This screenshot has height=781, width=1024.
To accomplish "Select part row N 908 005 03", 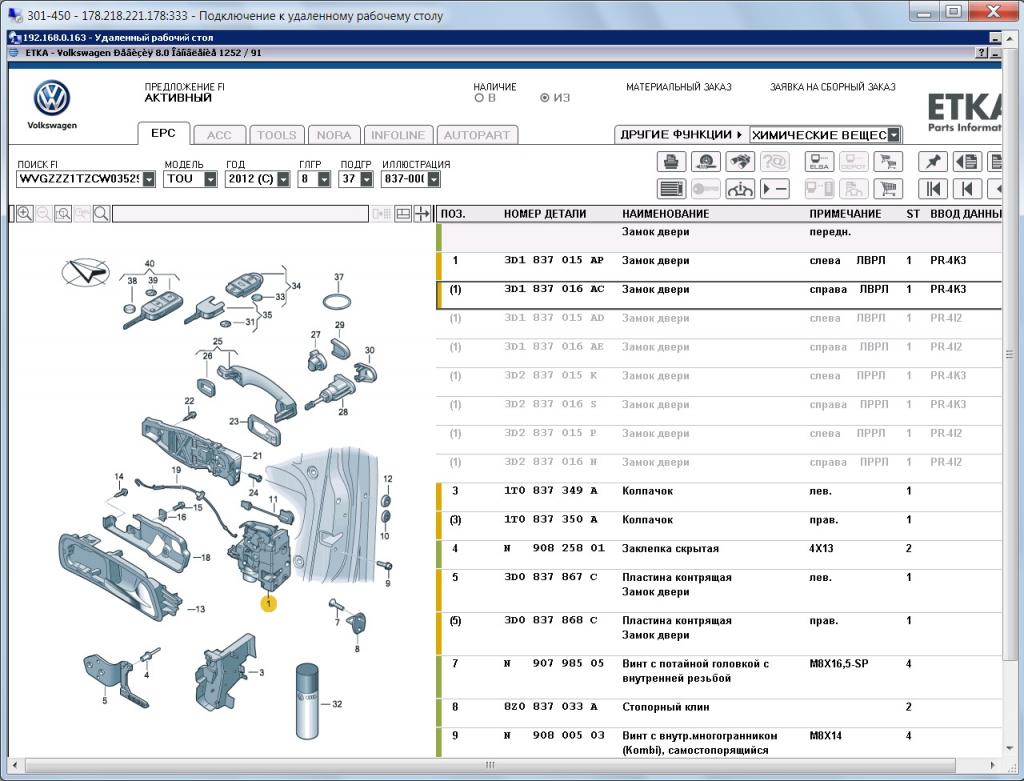I will coord(718,742).
